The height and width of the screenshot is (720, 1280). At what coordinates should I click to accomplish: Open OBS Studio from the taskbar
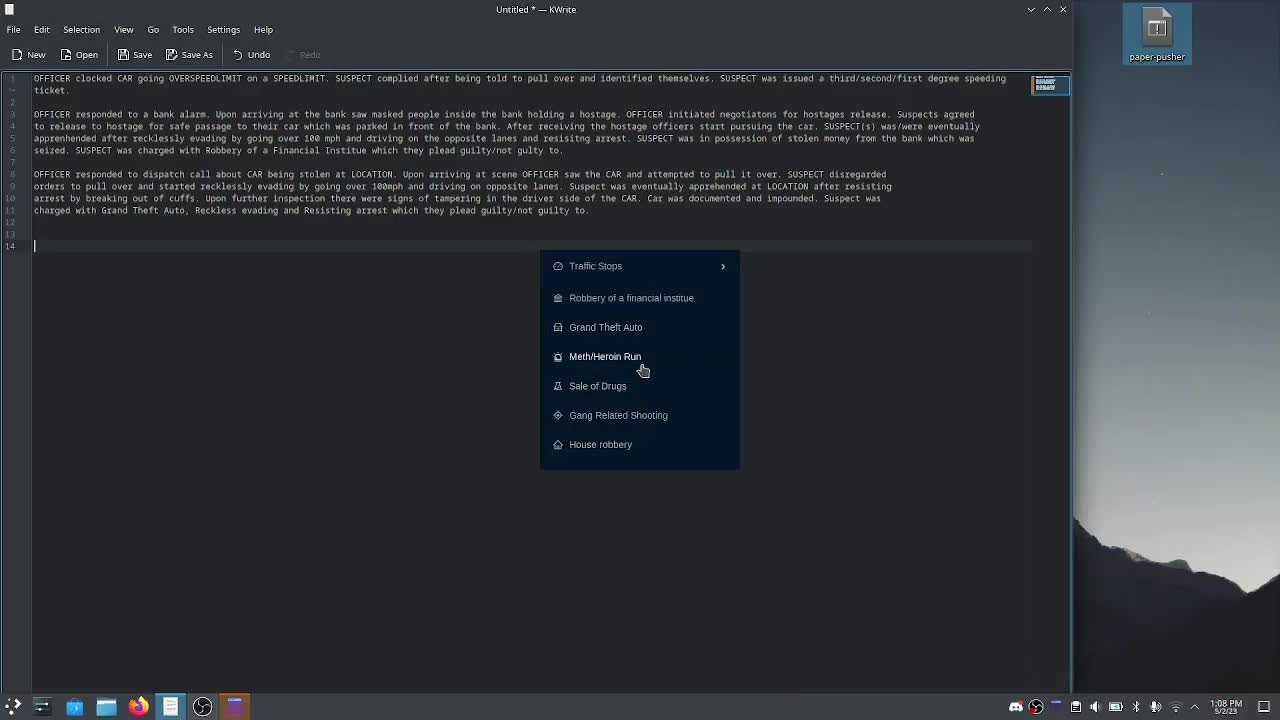(202, 707)
